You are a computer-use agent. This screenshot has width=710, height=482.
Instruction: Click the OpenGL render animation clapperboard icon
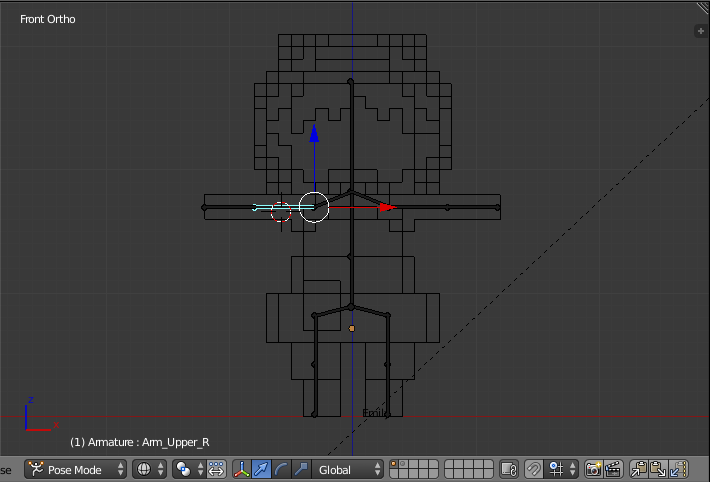[x=613, y=469]
